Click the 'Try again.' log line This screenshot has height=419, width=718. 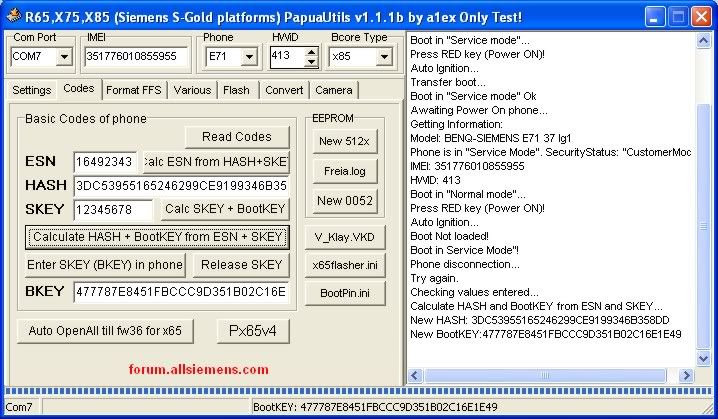pos(434,278)
